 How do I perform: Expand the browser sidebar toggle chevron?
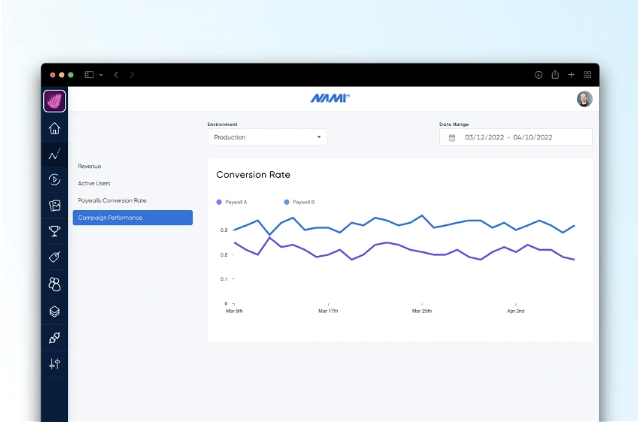point(101,75)
